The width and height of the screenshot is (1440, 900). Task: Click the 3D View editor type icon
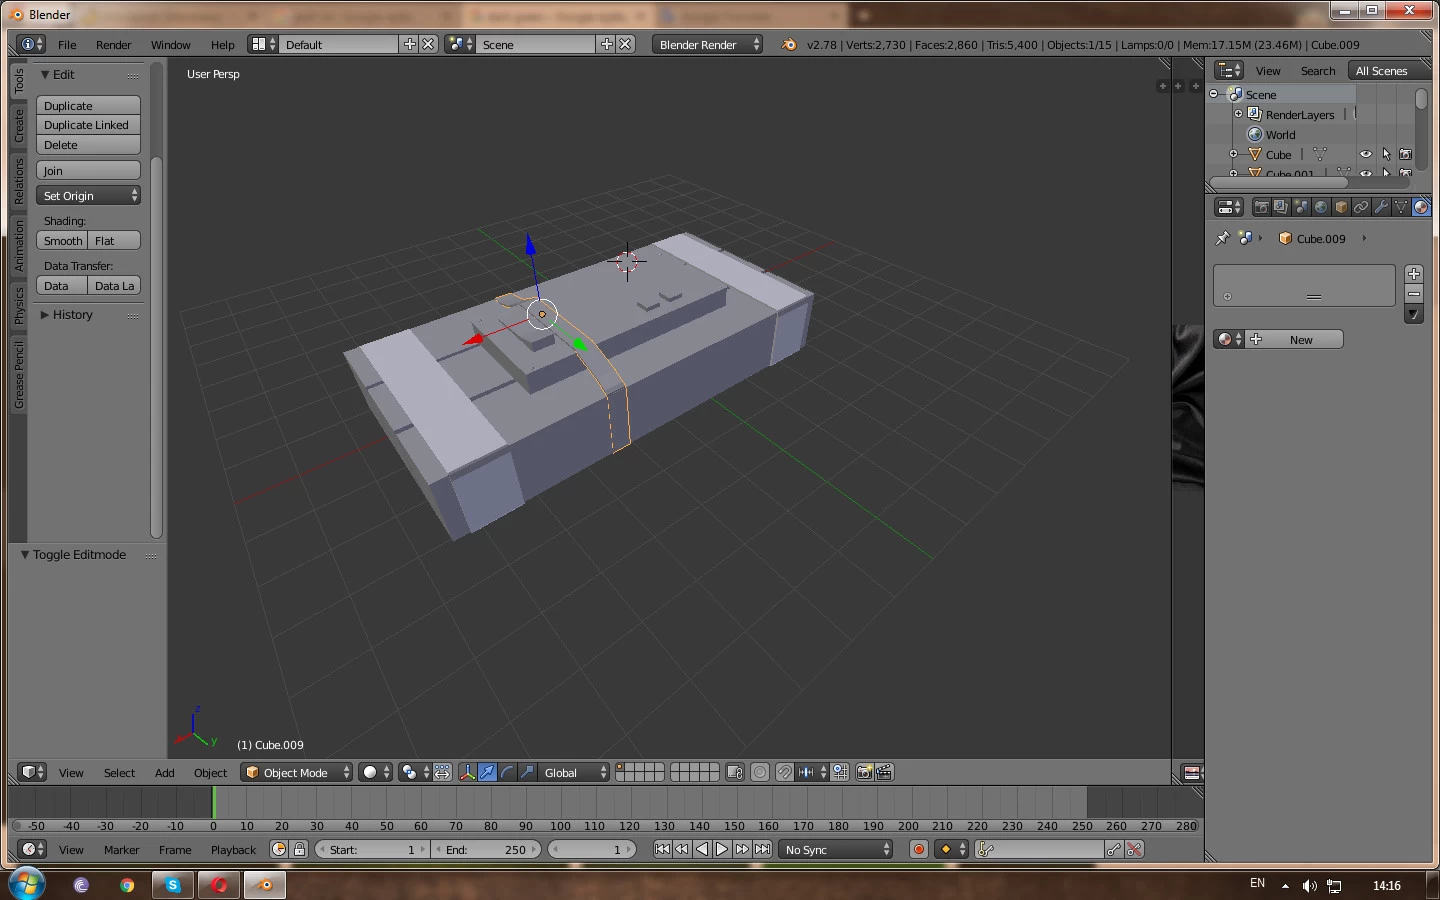pyautogui.click(x=32, y=772)
